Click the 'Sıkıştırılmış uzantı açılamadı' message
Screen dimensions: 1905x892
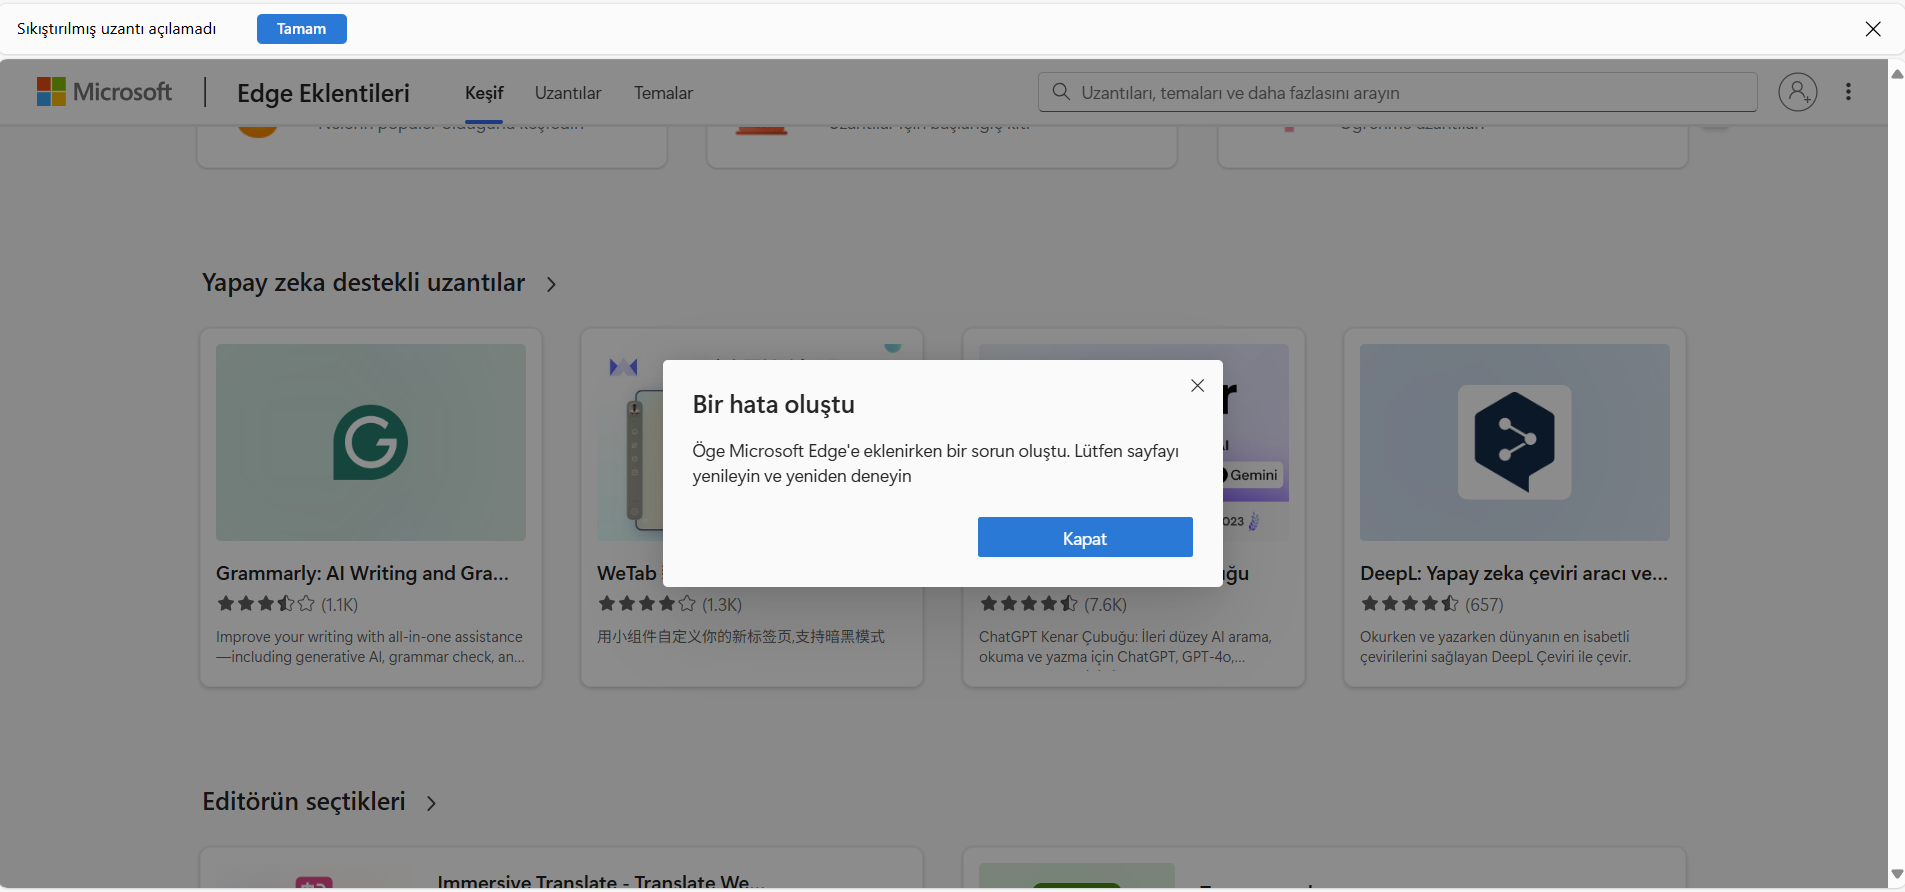click(x=116, y=29)
